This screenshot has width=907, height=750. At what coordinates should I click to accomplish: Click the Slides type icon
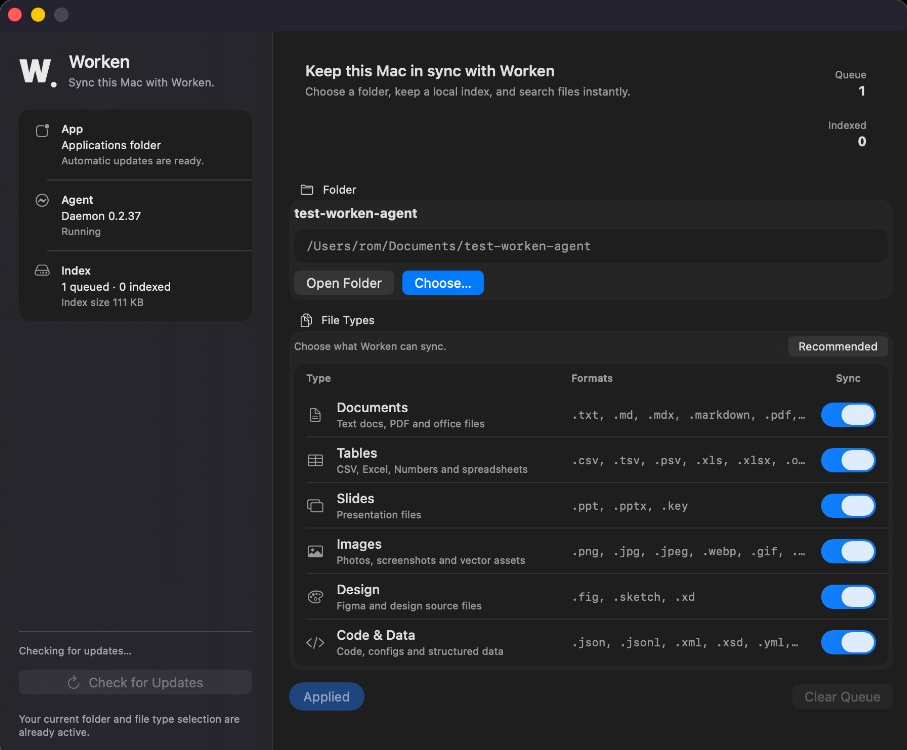point(315,505)
